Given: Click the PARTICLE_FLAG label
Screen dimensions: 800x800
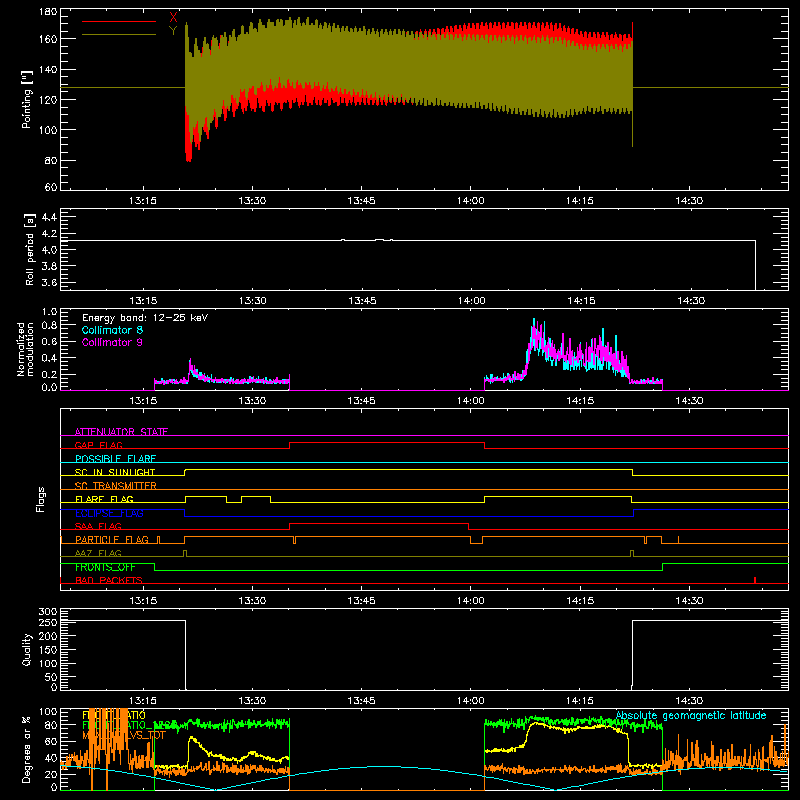Looking at the screenshot, I should [x=112, y=539].
